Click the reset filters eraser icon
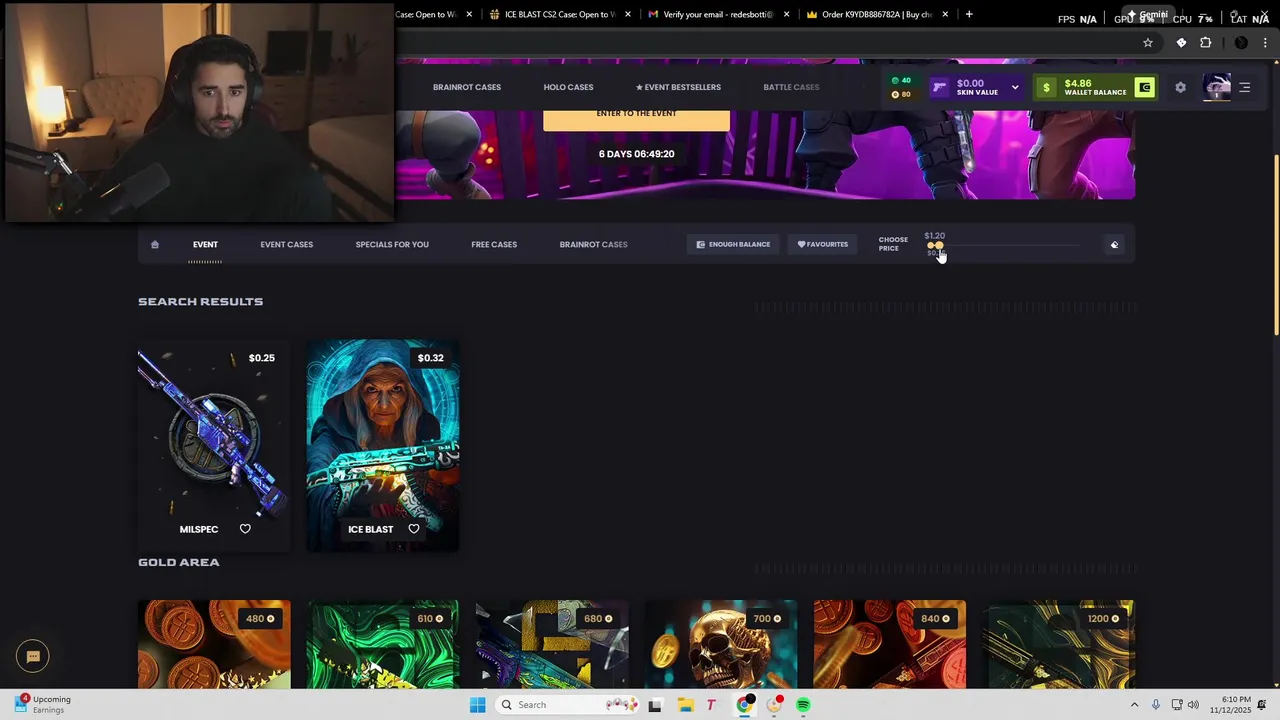Image resolution: width=1280 pixels, height=720 pixels. (1114, 244)
